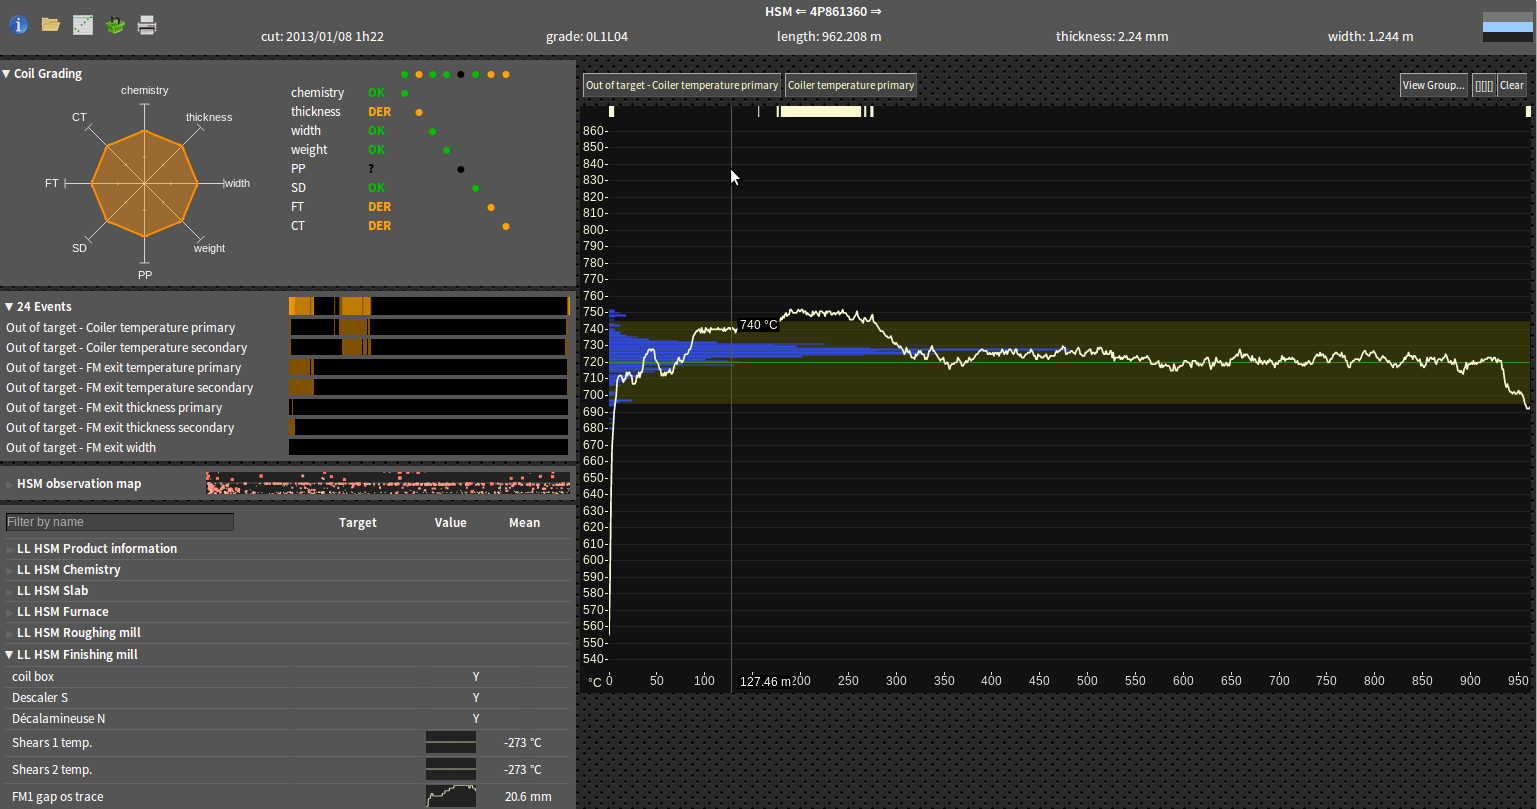Select event Out of target - Coiler temperature primary

coord(286,327)
